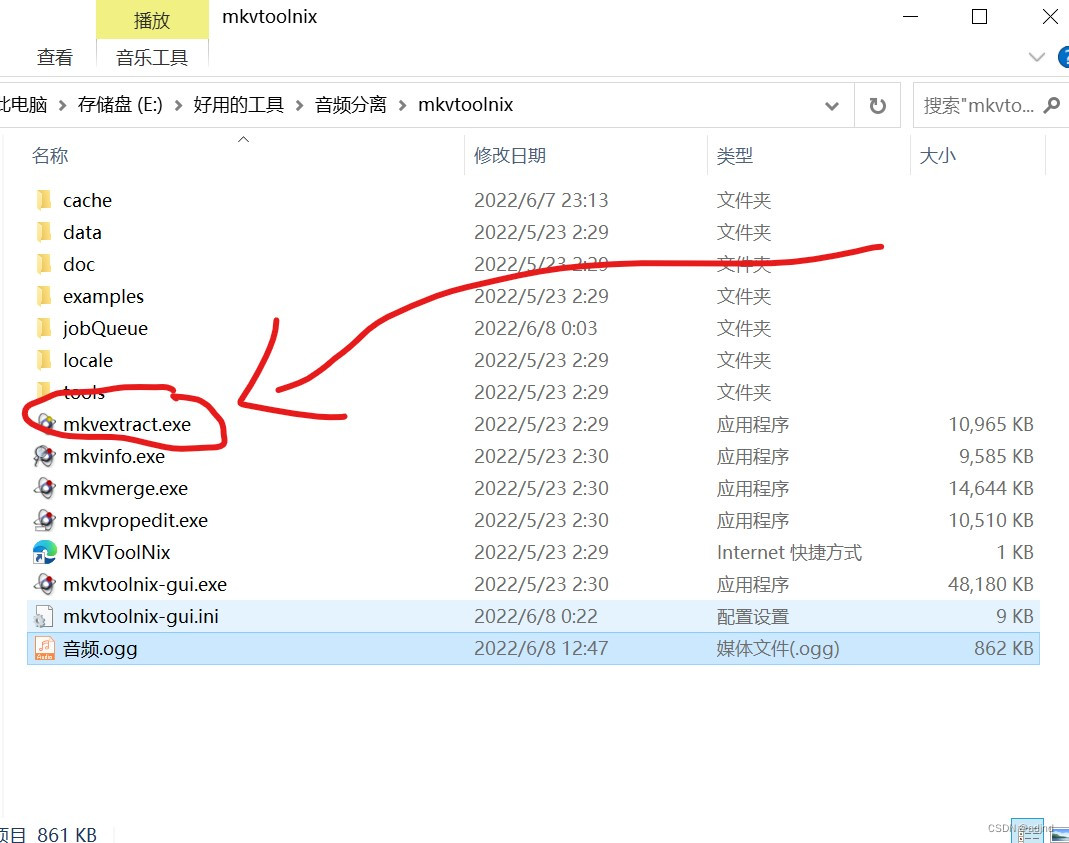This screenshot has height=843, width=1069.
Task: Open the 存储盘 (E:) breadcrumb dropdown arrow
Action: [x=179, y=105]
